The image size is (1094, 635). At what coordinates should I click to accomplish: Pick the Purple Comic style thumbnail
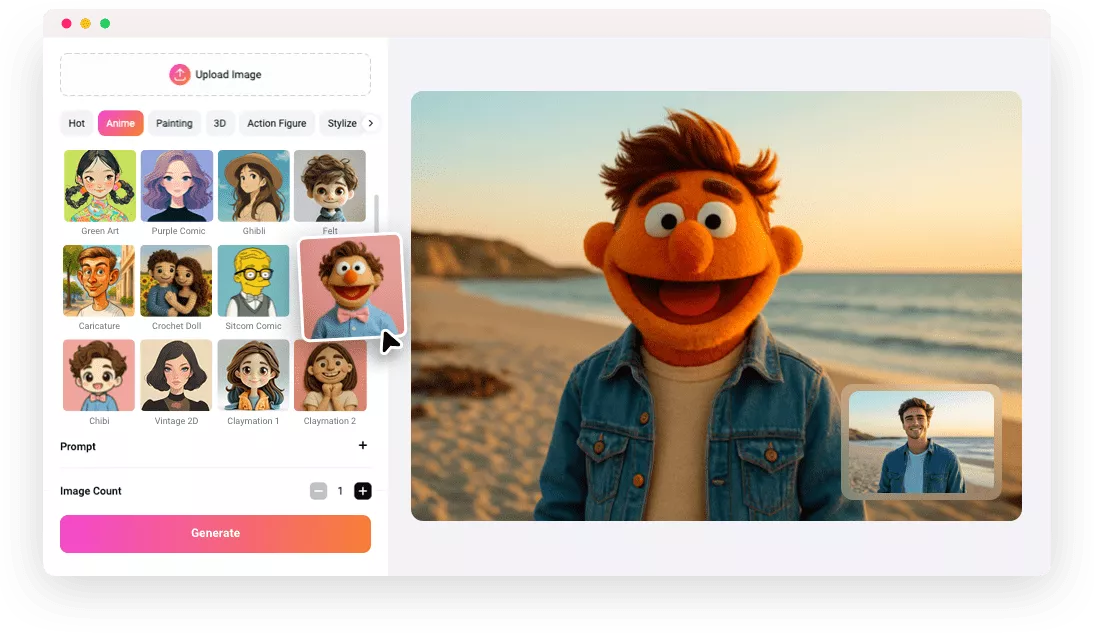pyautogui.click(x=177, y=186)
